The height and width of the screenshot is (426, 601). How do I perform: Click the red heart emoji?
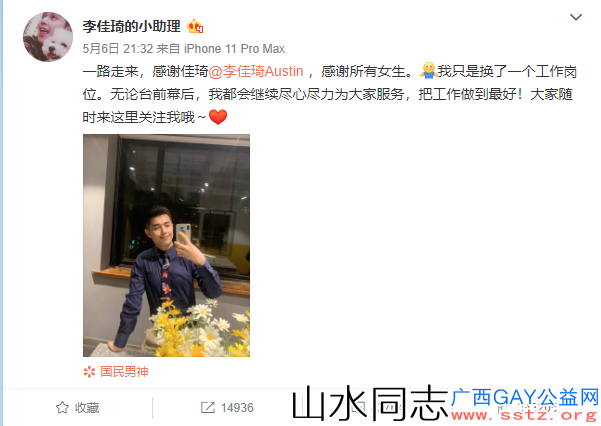[x=218, y=117]
